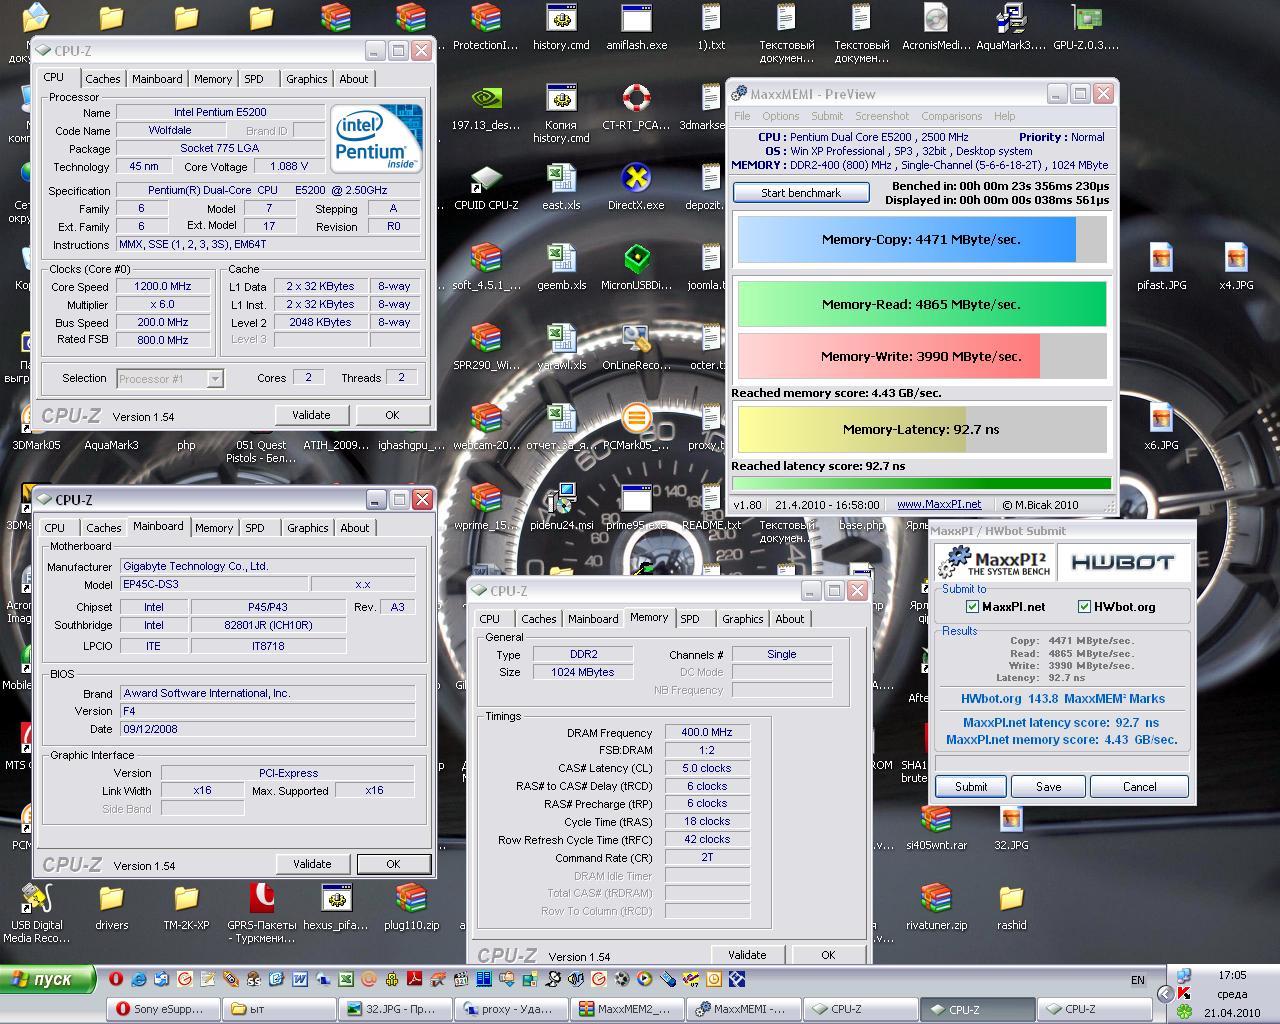Toggle the MaxxPI.net submit checkbox
The width and height of the screenshot is (1280, 1024).
972,606
